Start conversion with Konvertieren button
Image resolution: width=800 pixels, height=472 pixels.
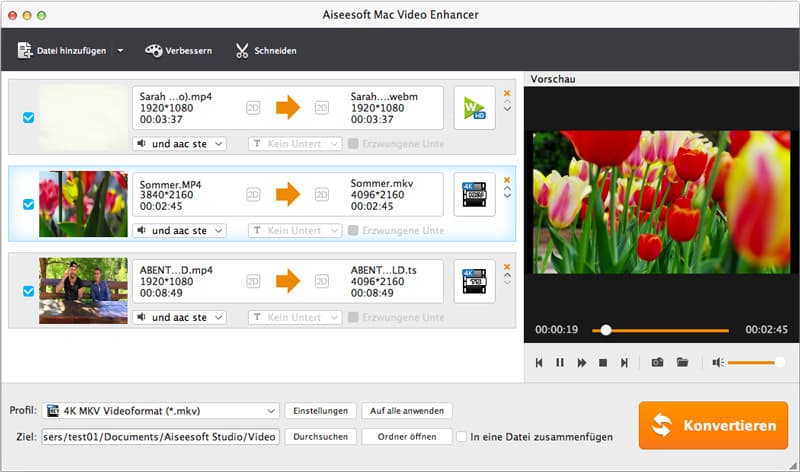[713, 426]
